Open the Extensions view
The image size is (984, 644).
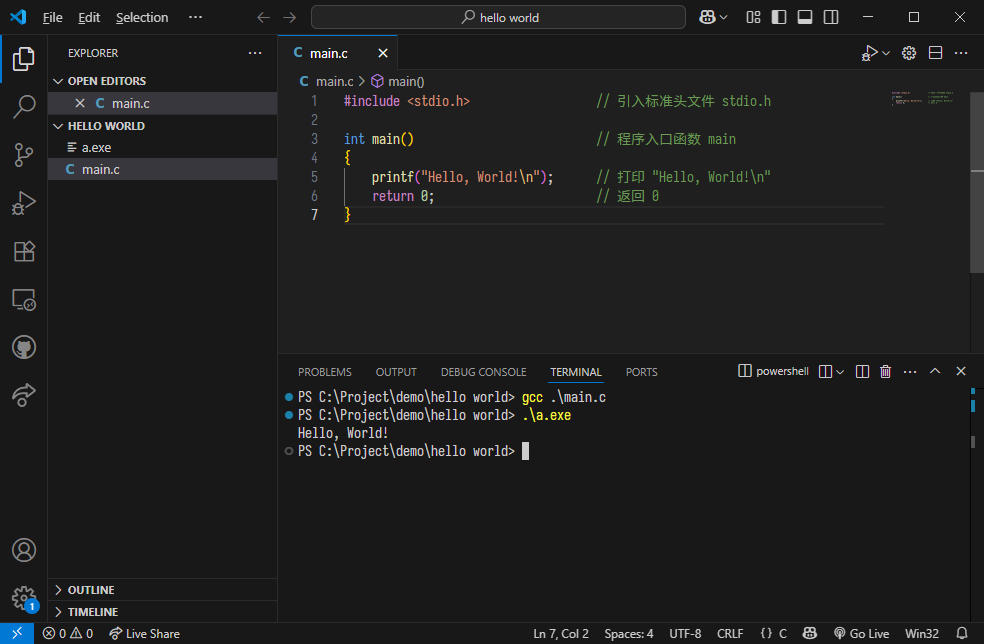tap(24, 251)
